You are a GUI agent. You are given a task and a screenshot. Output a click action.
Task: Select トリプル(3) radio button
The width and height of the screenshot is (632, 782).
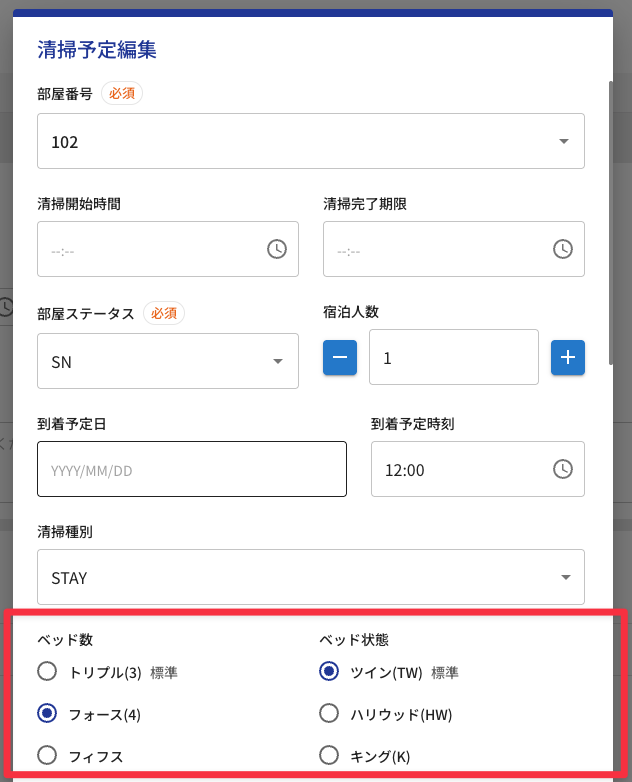click(47, 671)
